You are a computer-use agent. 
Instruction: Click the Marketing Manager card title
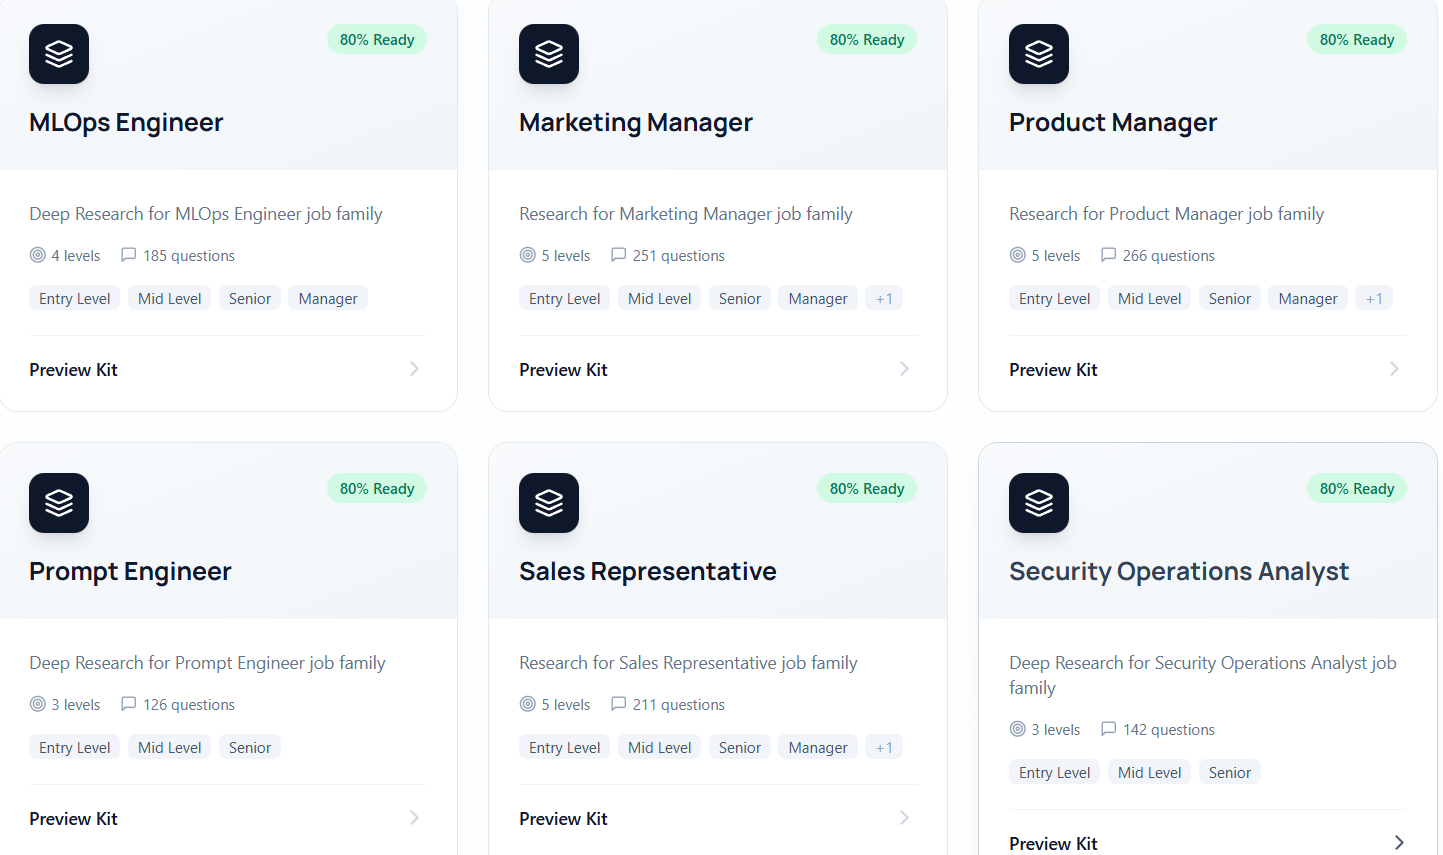pos(636,122)
